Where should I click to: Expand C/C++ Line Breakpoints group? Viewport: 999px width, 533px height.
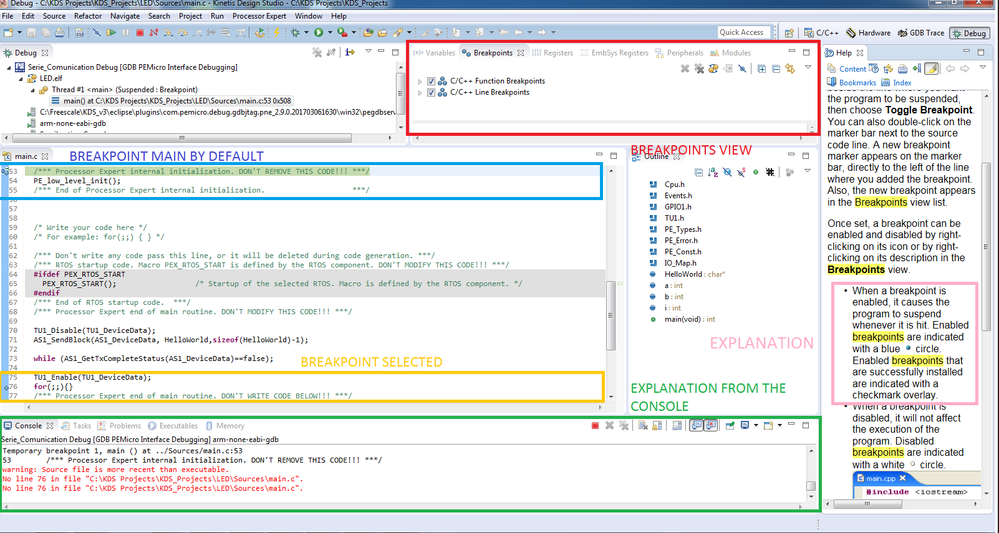coord(420,93)
